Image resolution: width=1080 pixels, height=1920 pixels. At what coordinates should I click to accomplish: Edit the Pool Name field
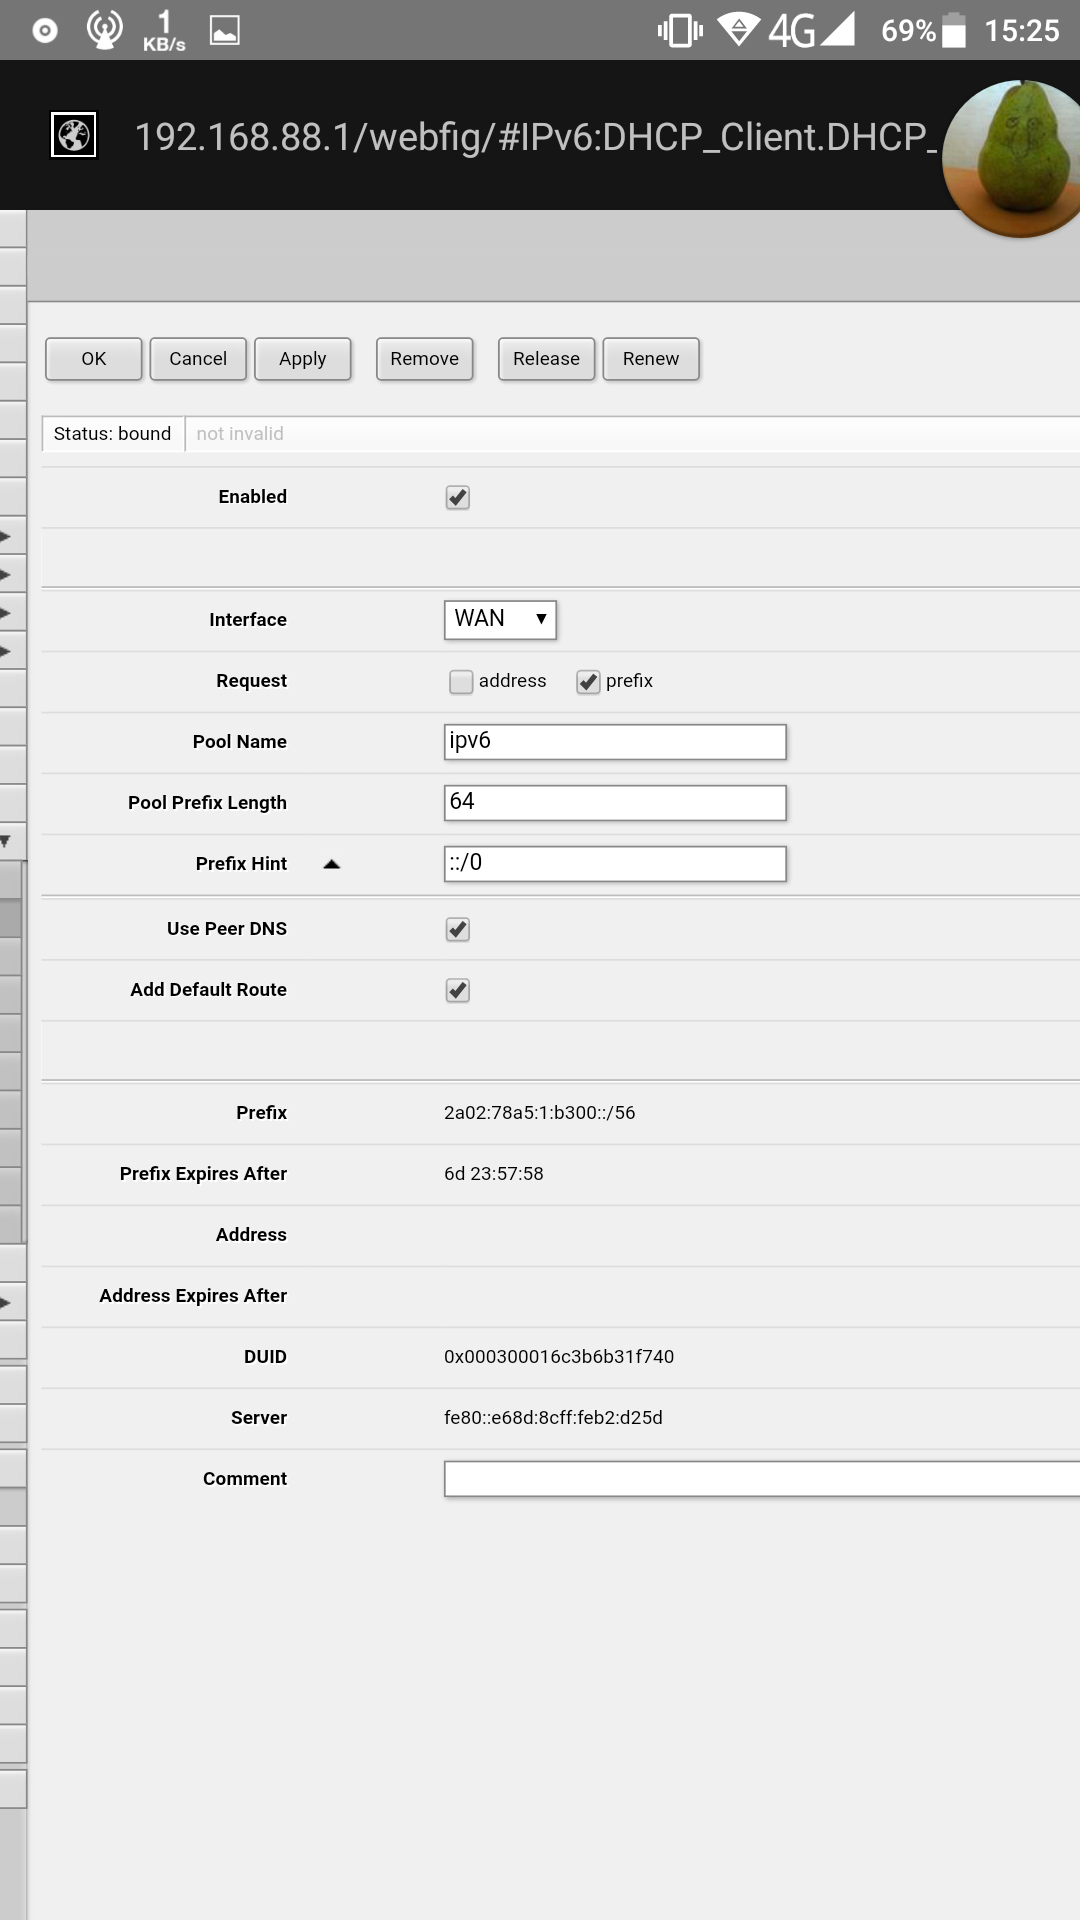pyautogui.click(x=615, y=742)
